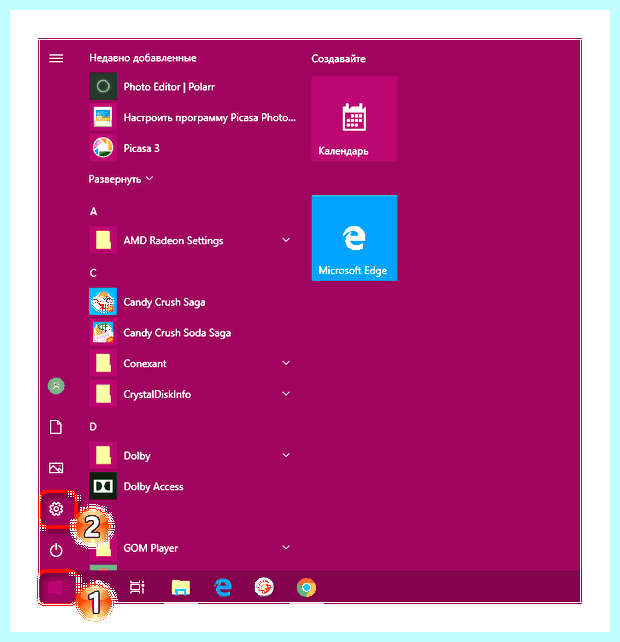Open the Microsoft Edge tile
620x642 pixels.
(354, 238)
